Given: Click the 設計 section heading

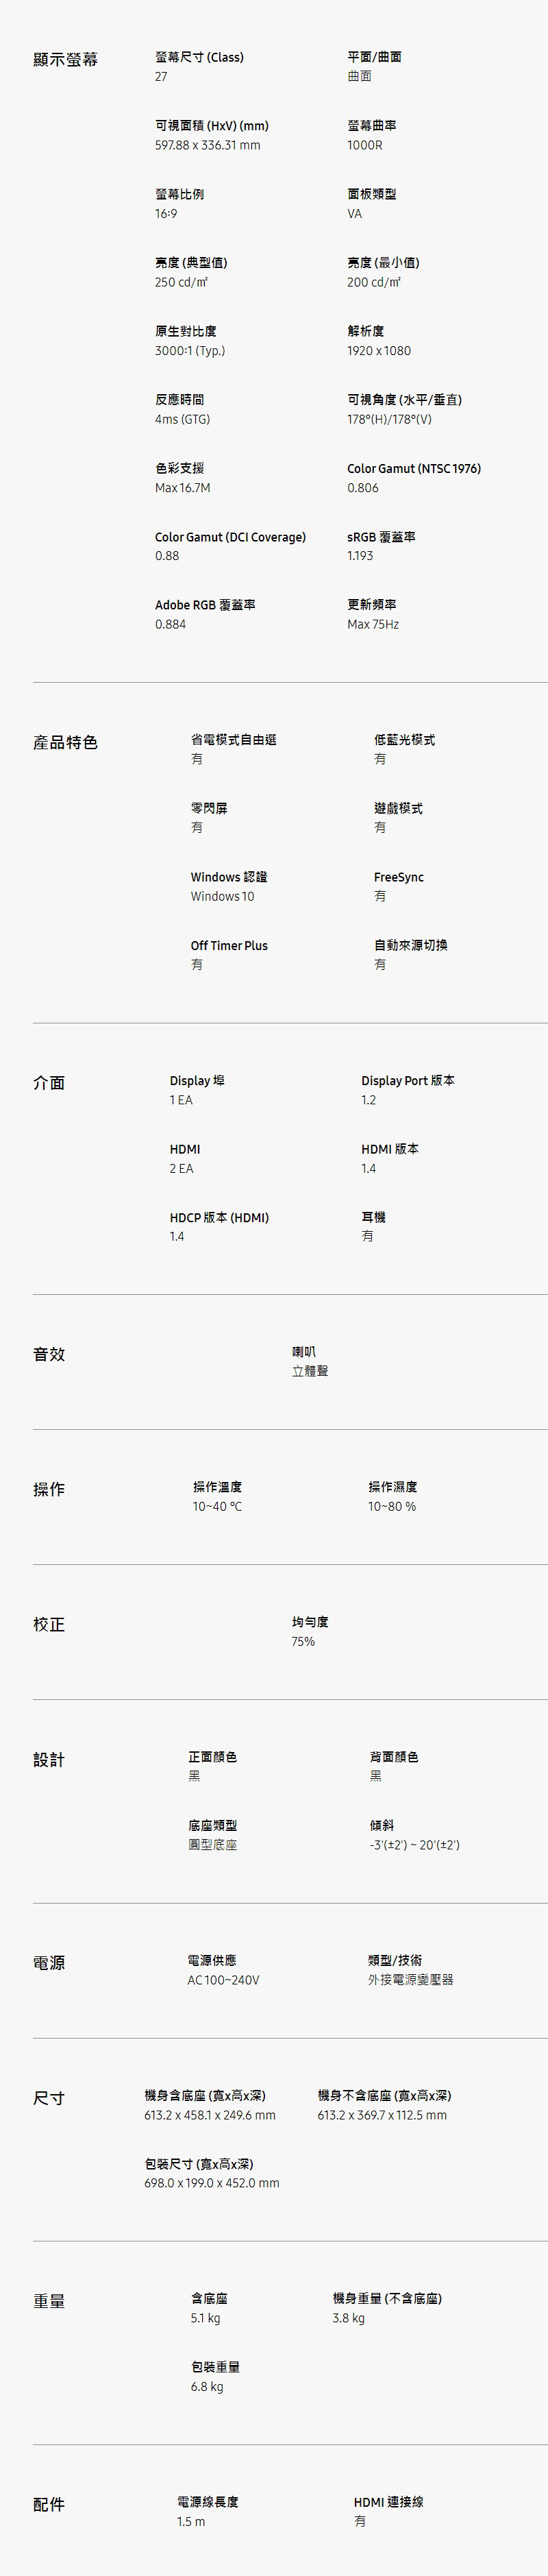Looking at the screenshot, I should pyautogui.click(x=49, y=1759).
